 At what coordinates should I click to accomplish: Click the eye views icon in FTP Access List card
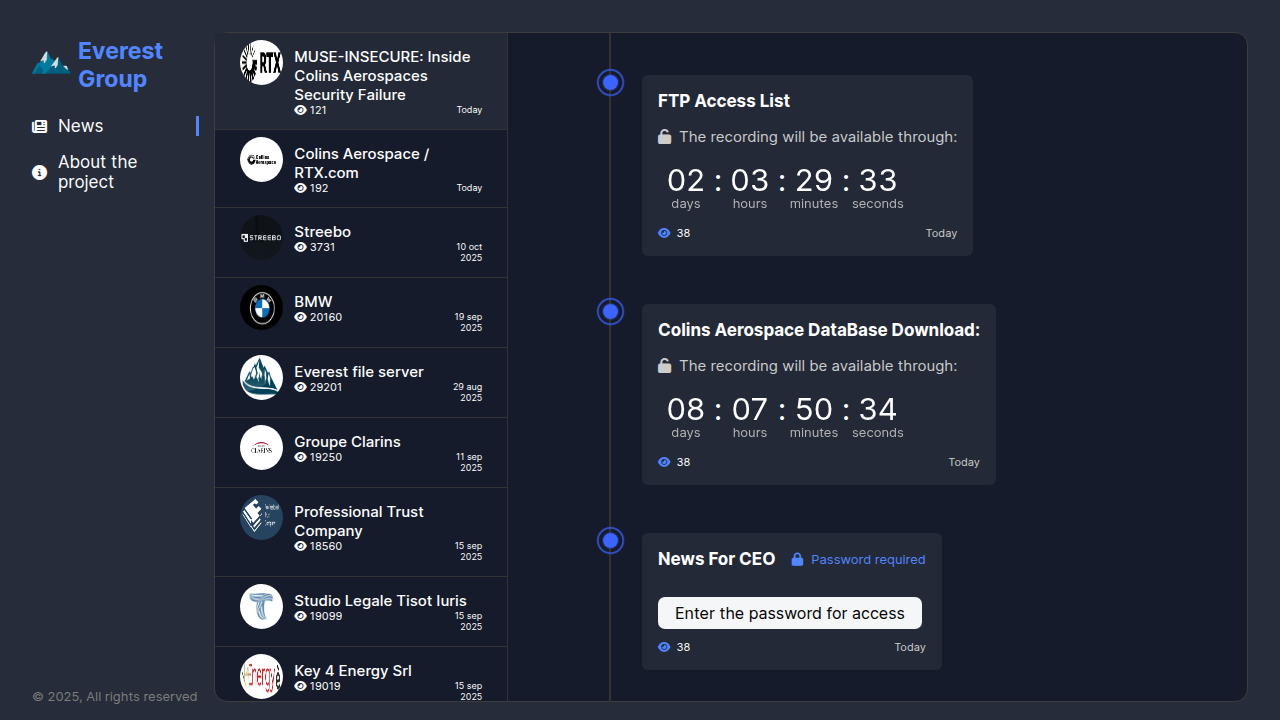(664, 233)
